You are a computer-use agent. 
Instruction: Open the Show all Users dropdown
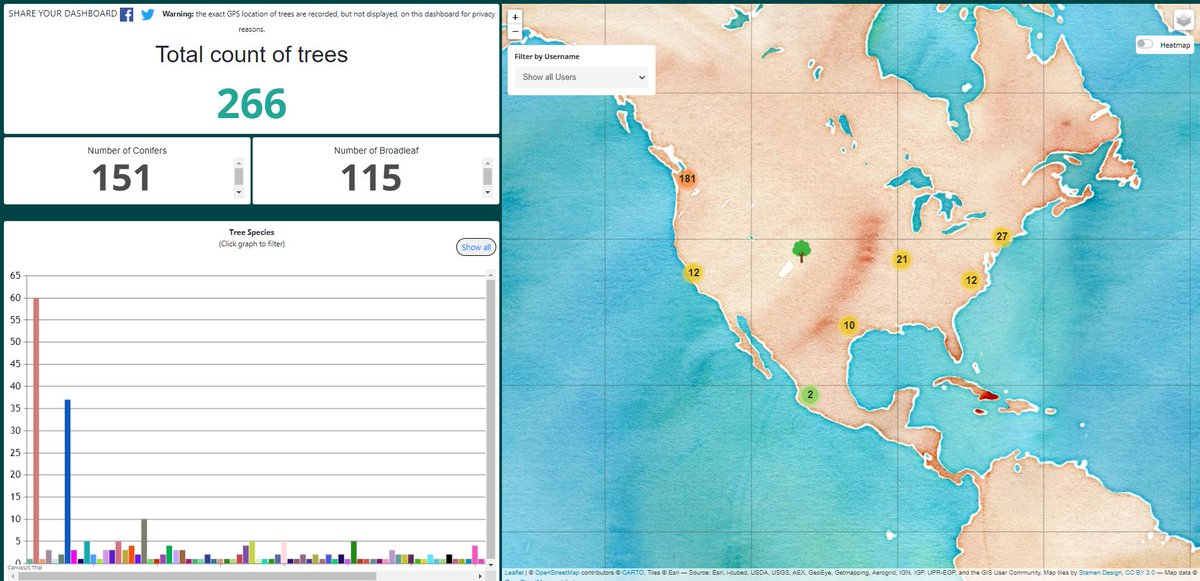click(580, 77)
